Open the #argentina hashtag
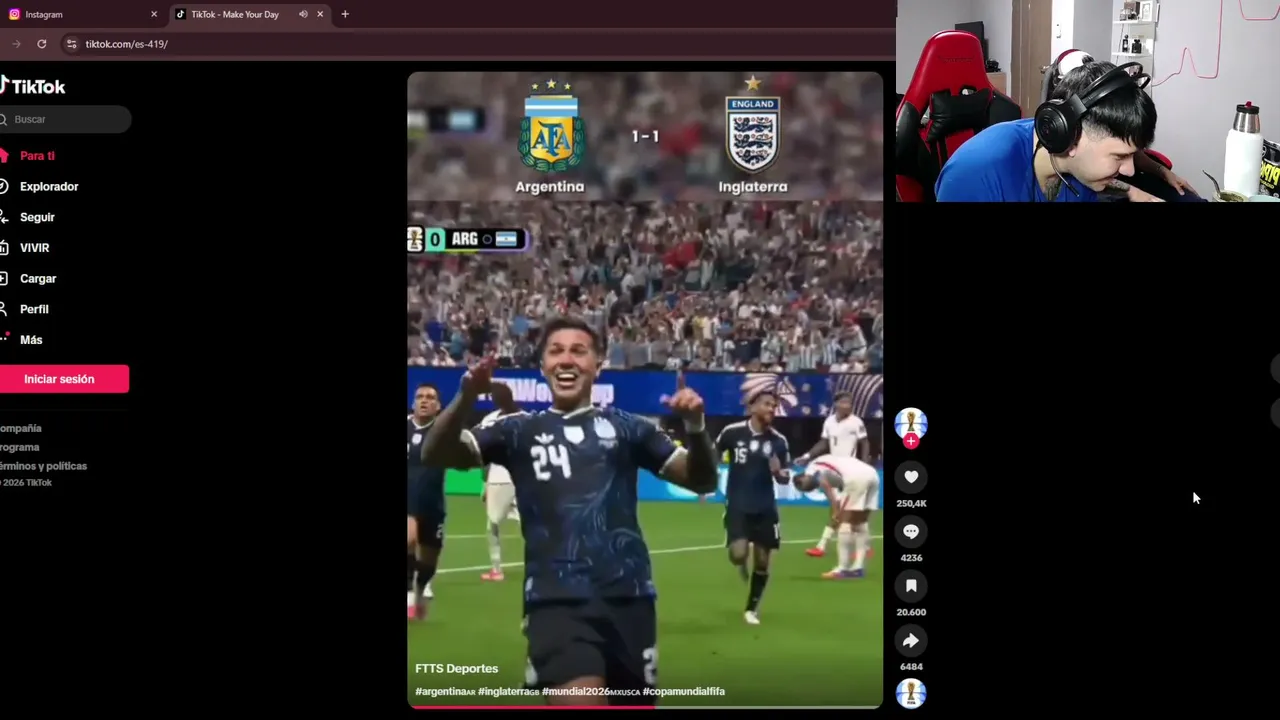Viewport: 1280px width, 720px height. click(x=444, y=691)
